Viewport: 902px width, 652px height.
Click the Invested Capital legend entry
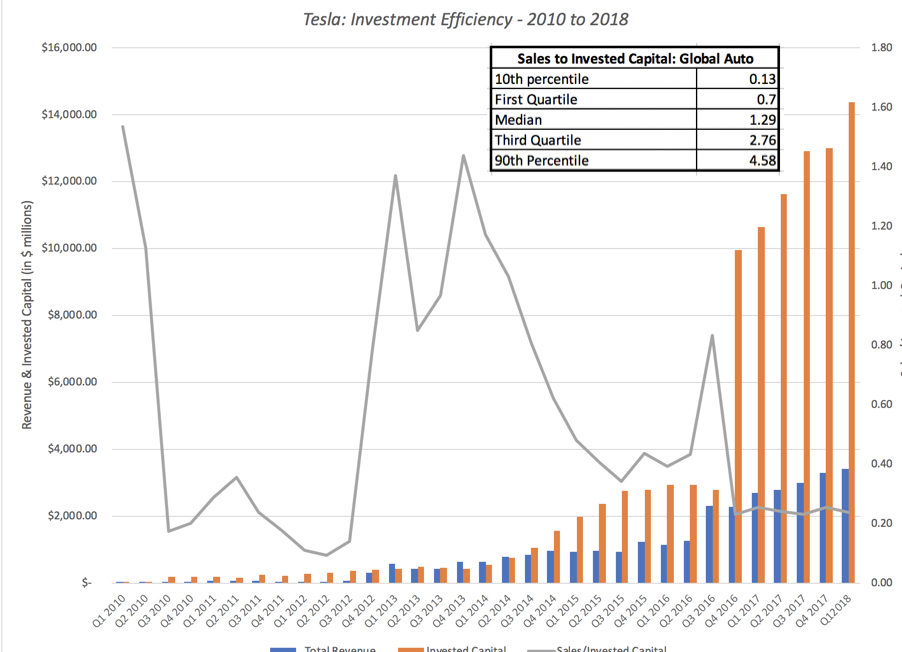[x=466, y=649]
